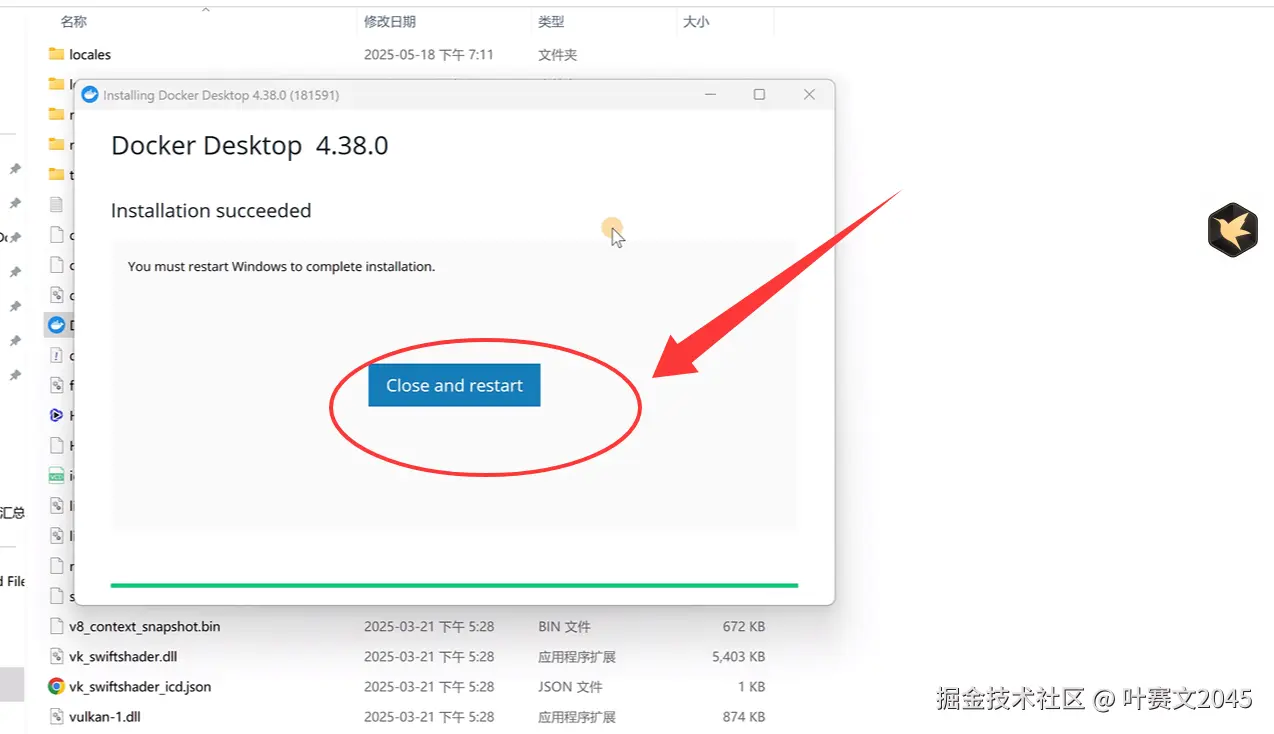The height and width of the screenshot is (734, 1274).
Task: Click the 1 KB size cell
Action: [751, 686]
